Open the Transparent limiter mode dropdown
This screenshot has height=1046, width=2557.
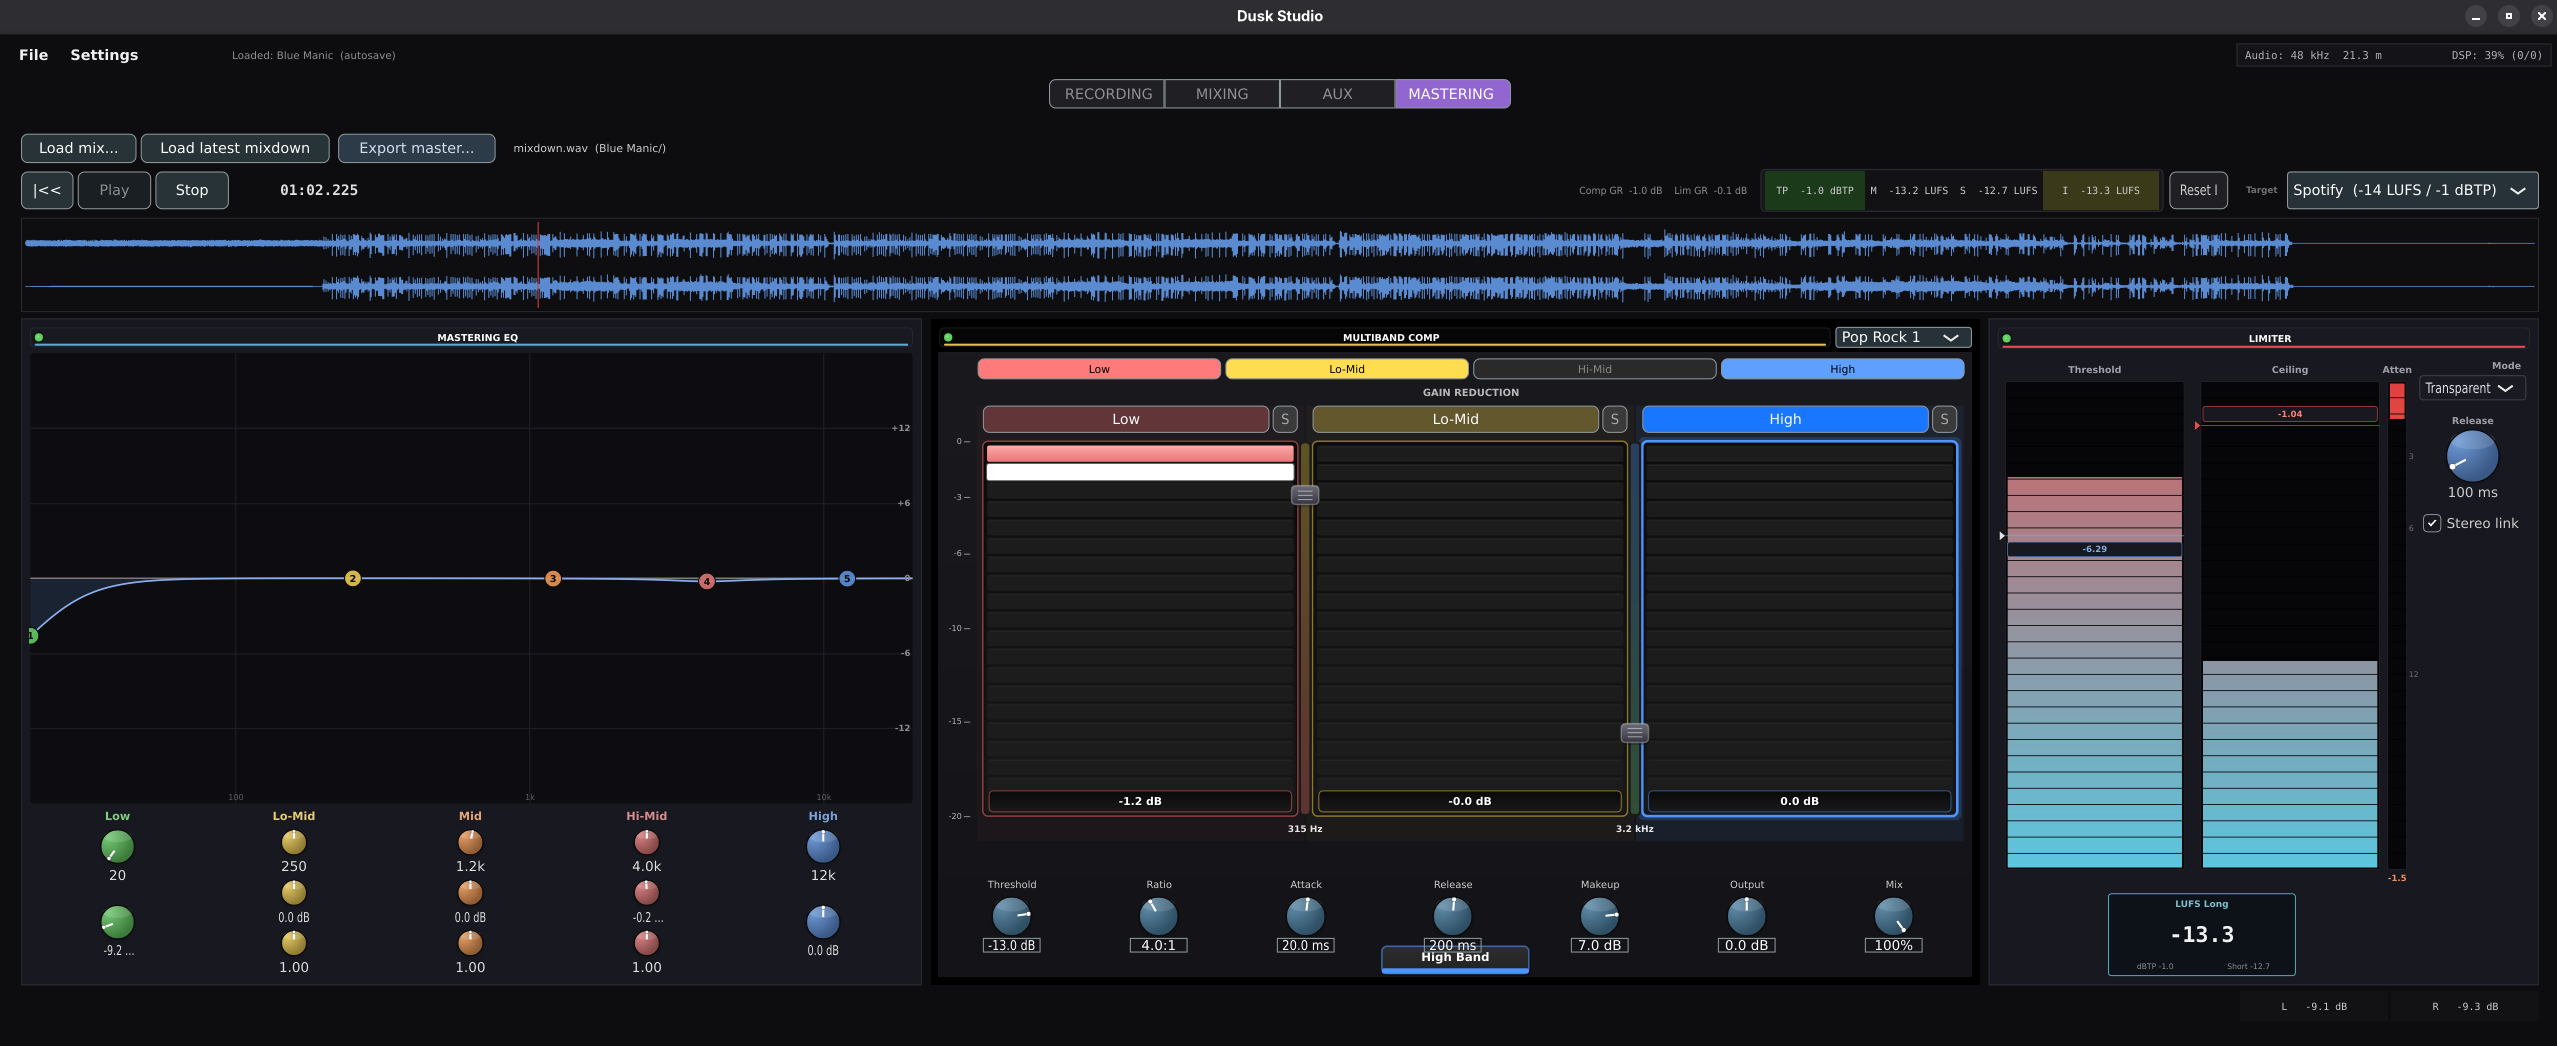coord(2471,388)
